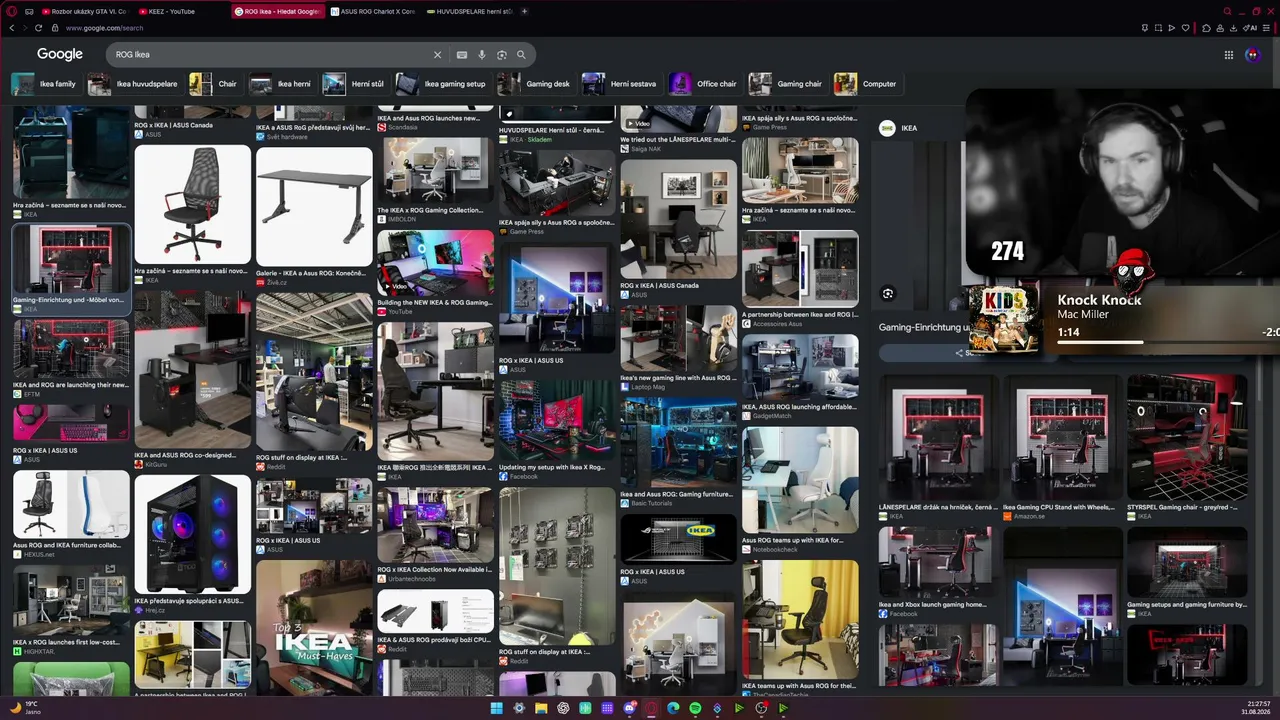The height and width of the screenshot is (720, 1280).
Task: Open the yellow-curtain chair image result
Action: tap(800, 619)
